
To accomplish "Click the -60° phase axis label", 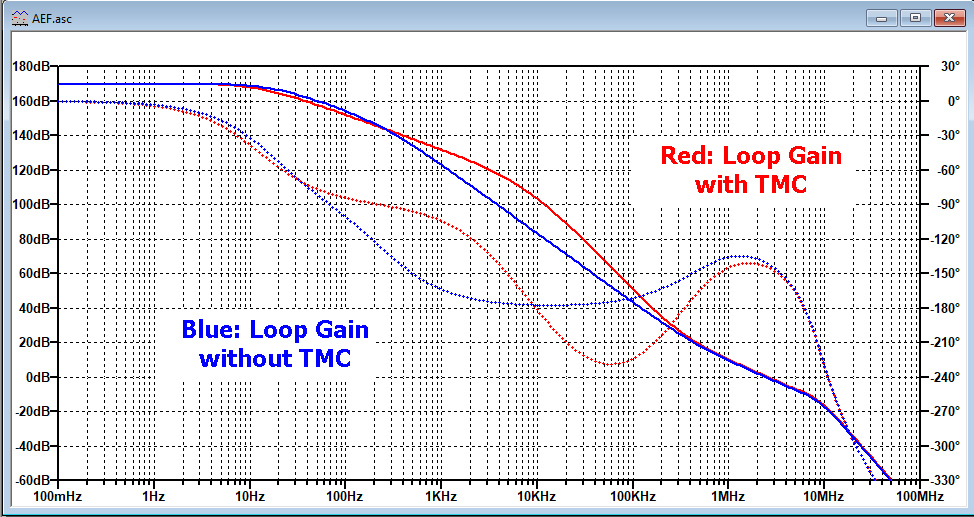I will click(948, 170).
